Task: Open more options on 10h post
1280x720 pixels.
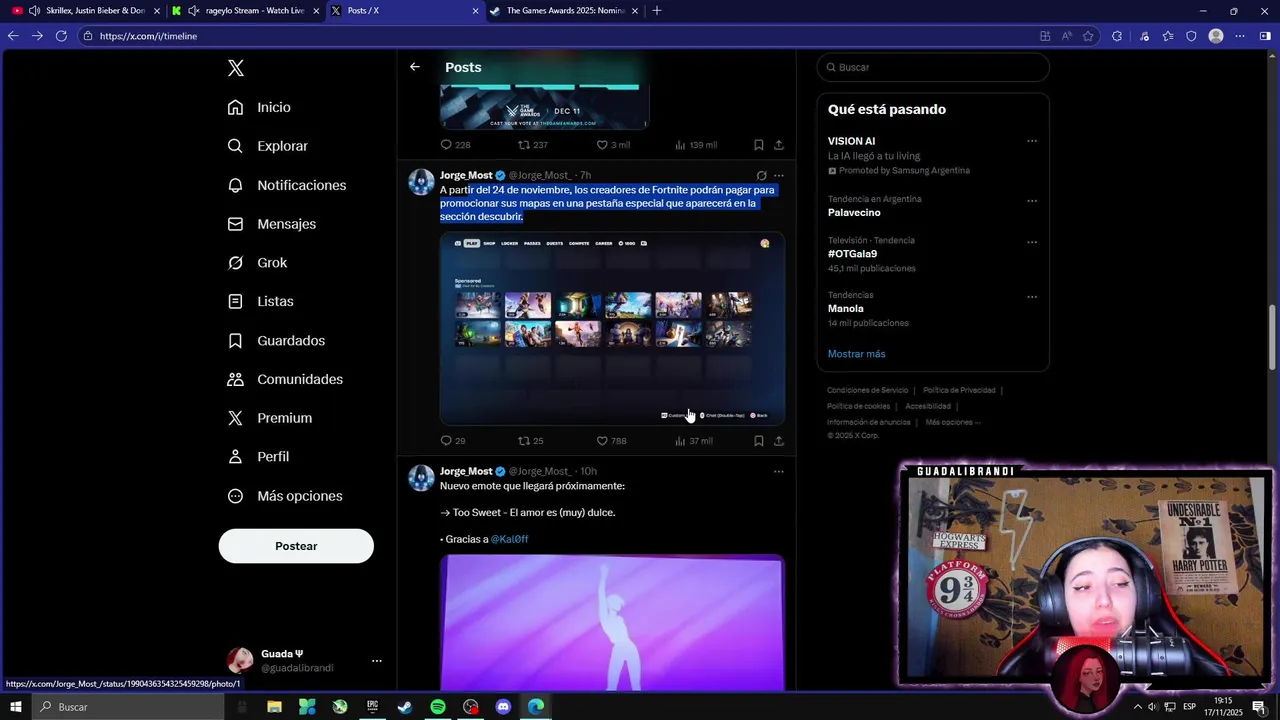Action: point(779,472)
